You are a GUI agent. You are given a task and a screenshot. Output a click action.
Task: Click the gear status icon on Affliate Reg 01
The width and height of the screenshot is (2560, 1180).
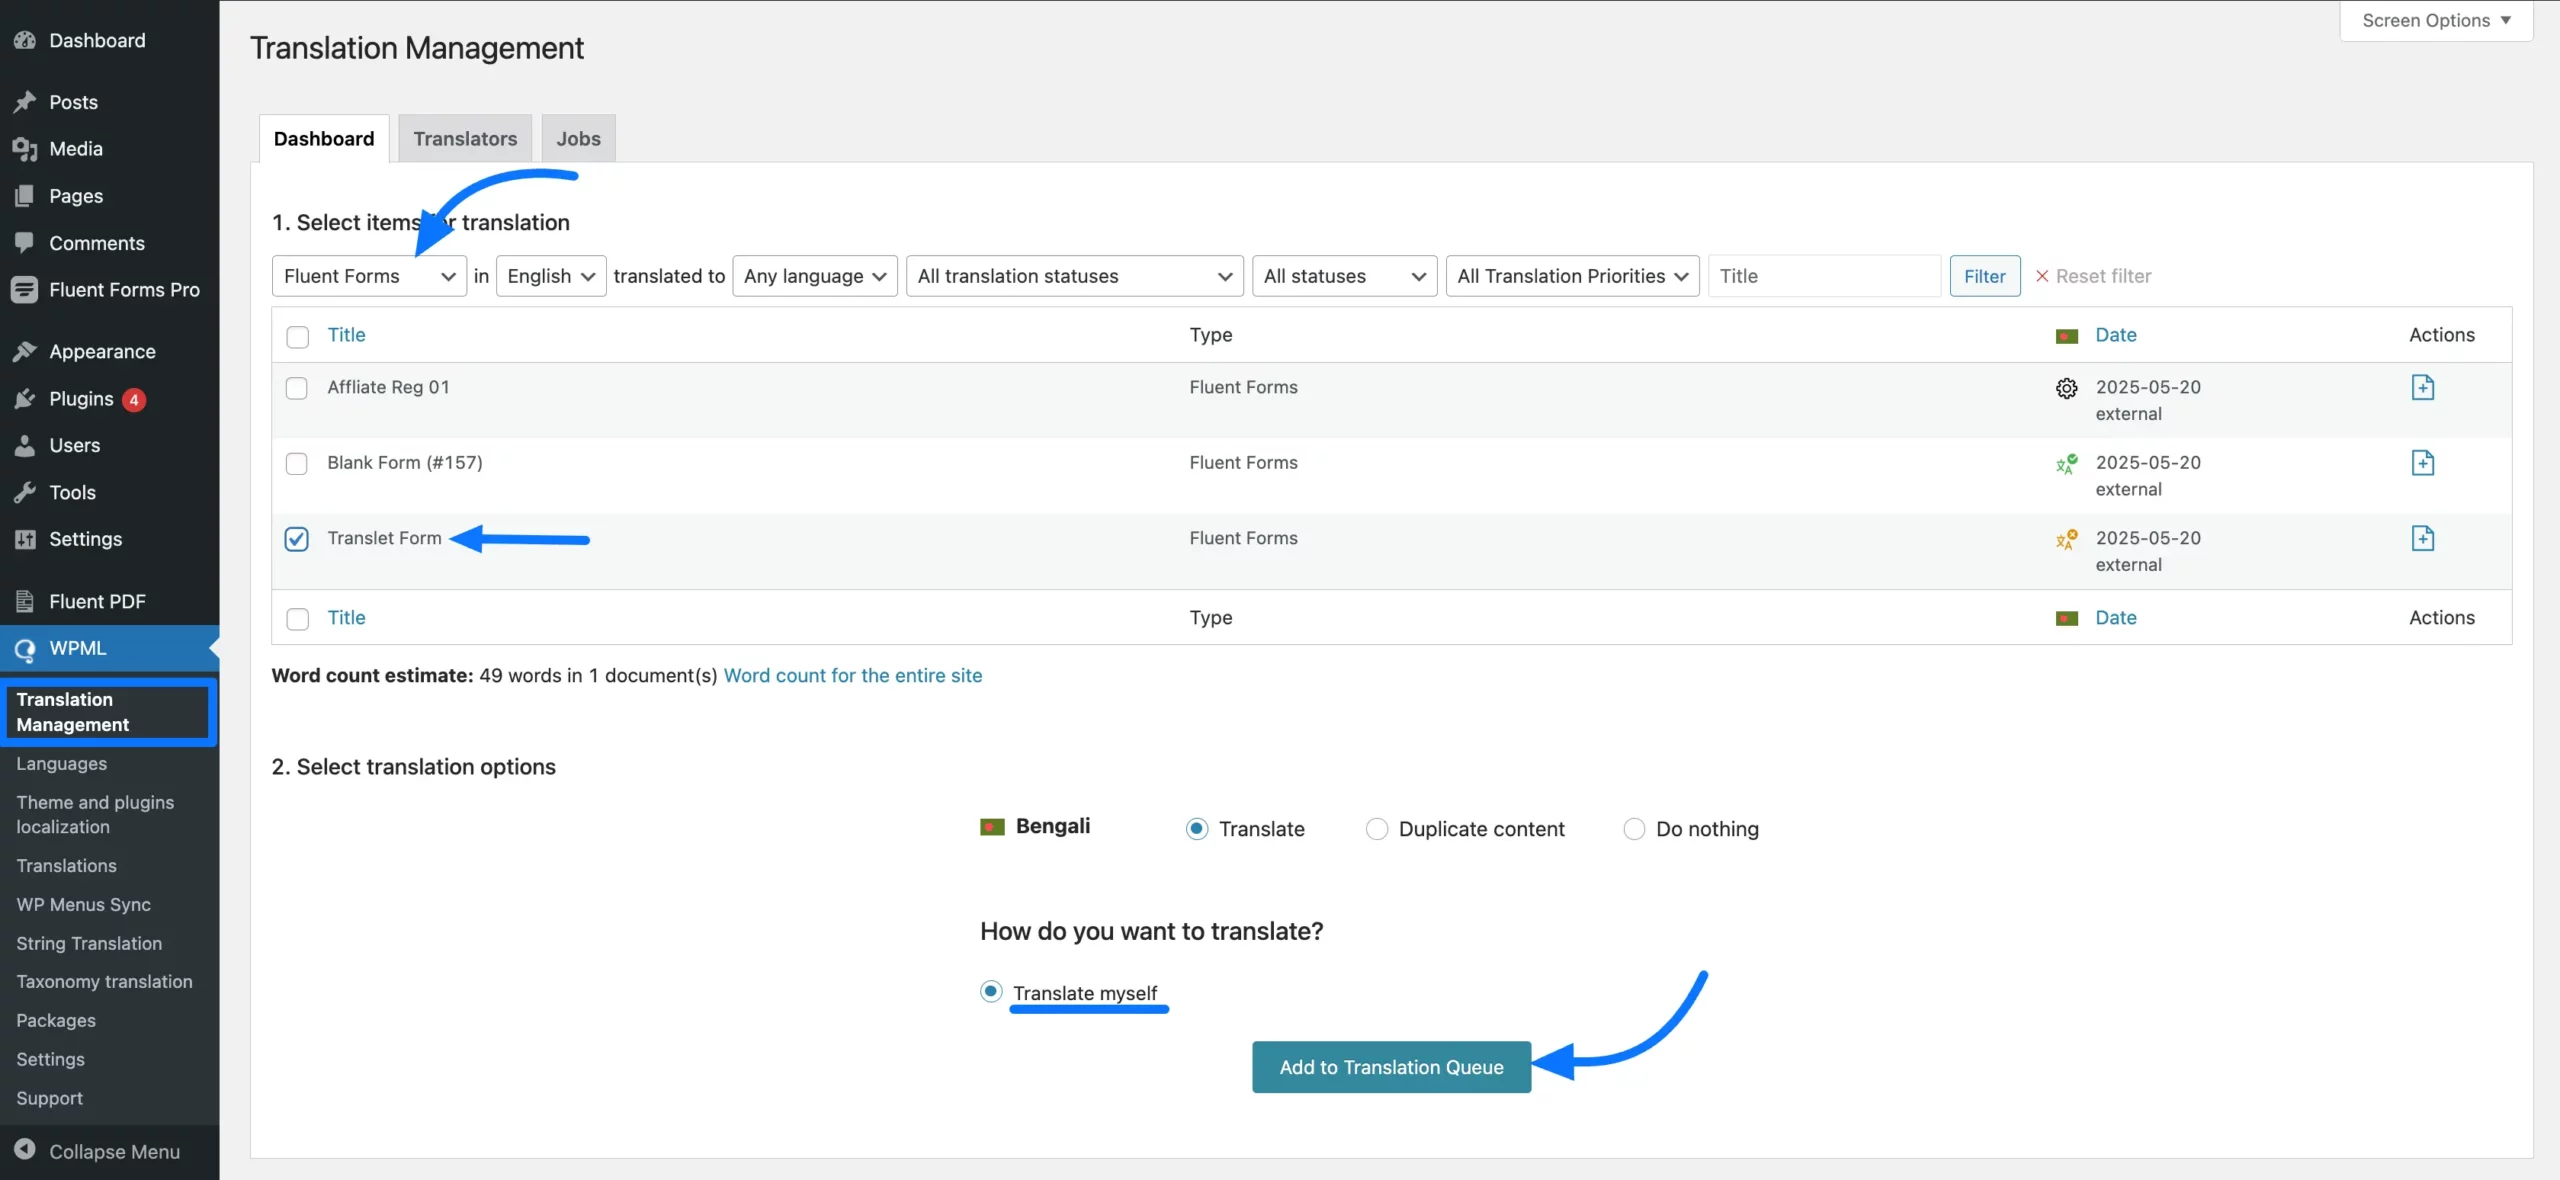click(2066, 388)
